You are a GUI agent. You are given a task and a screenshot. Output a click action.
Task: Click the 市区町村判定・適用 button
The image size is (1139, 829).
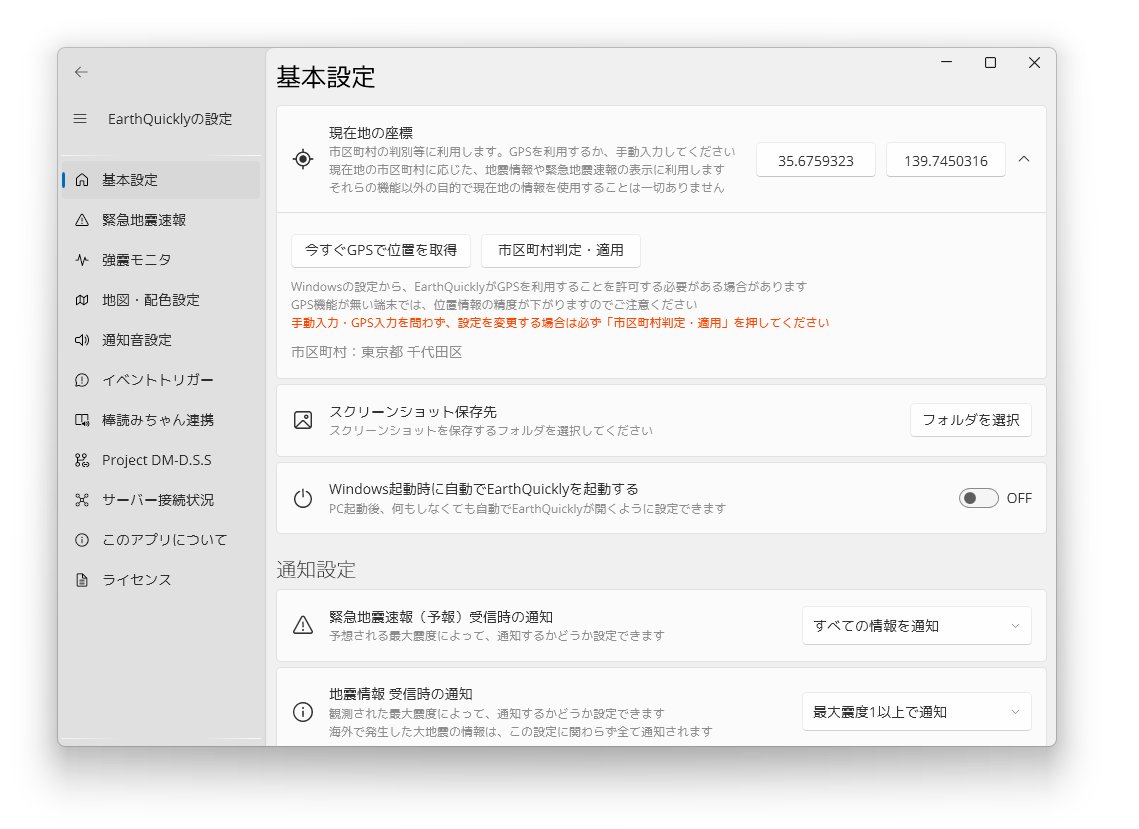coord(561,251)
